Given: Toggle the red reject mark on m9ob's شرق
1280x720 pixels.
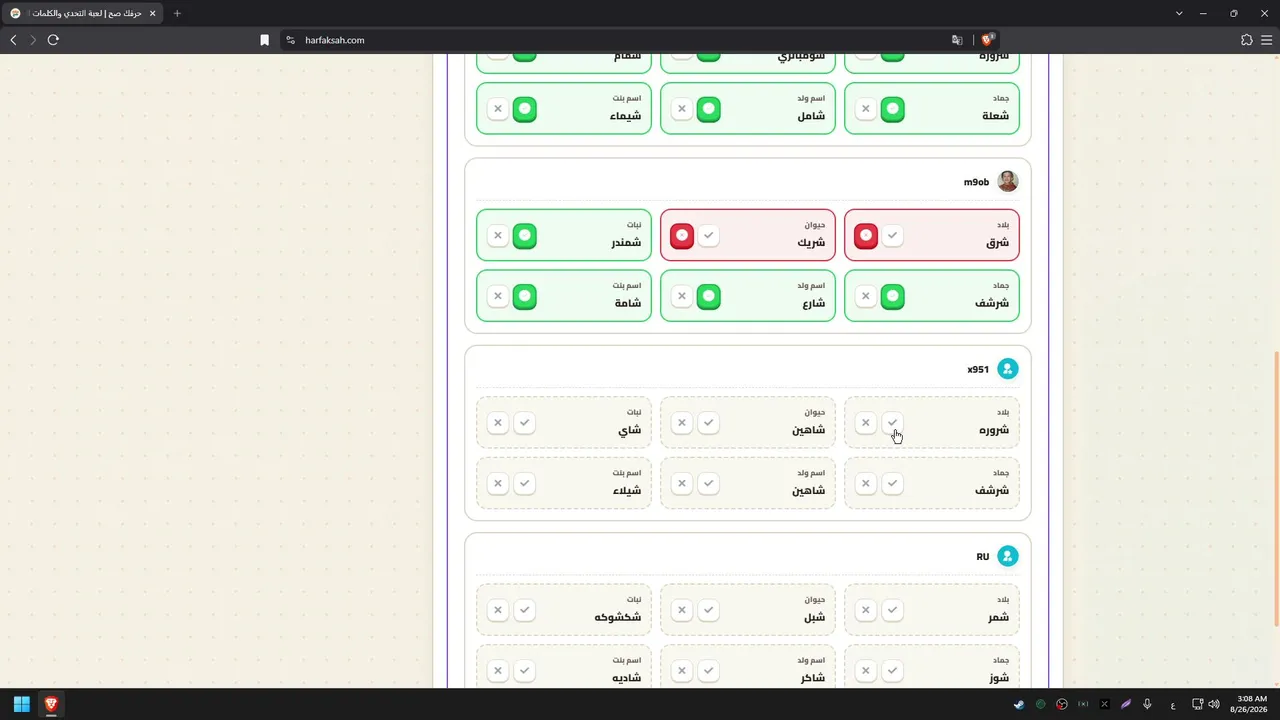Looking at the screenshot, I should tap(866, 236).
